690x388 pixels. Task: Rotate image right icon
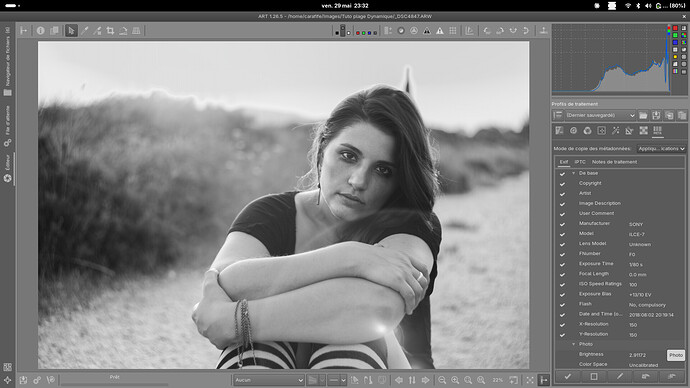coord(500,31)
